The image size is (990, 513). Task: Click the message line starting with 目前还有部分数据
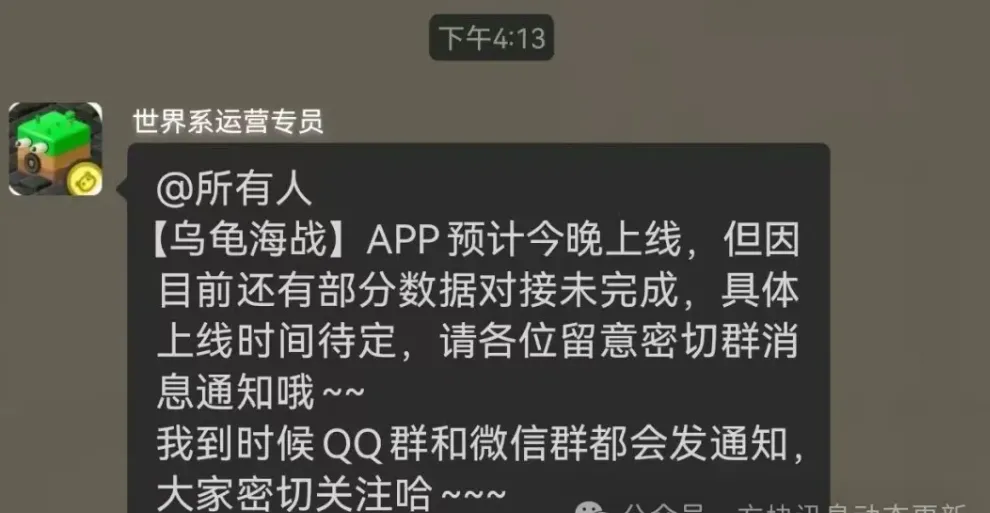point(478,290)
